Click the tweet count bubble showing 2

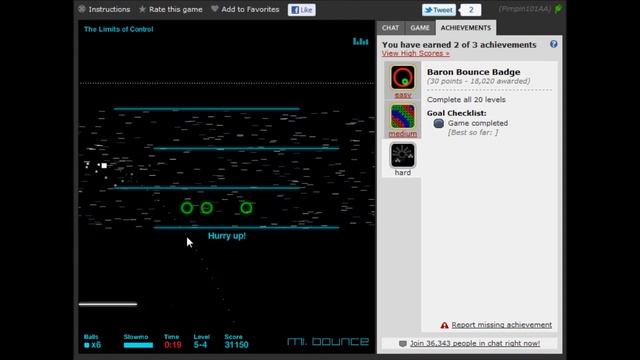(x=471, y=10)
